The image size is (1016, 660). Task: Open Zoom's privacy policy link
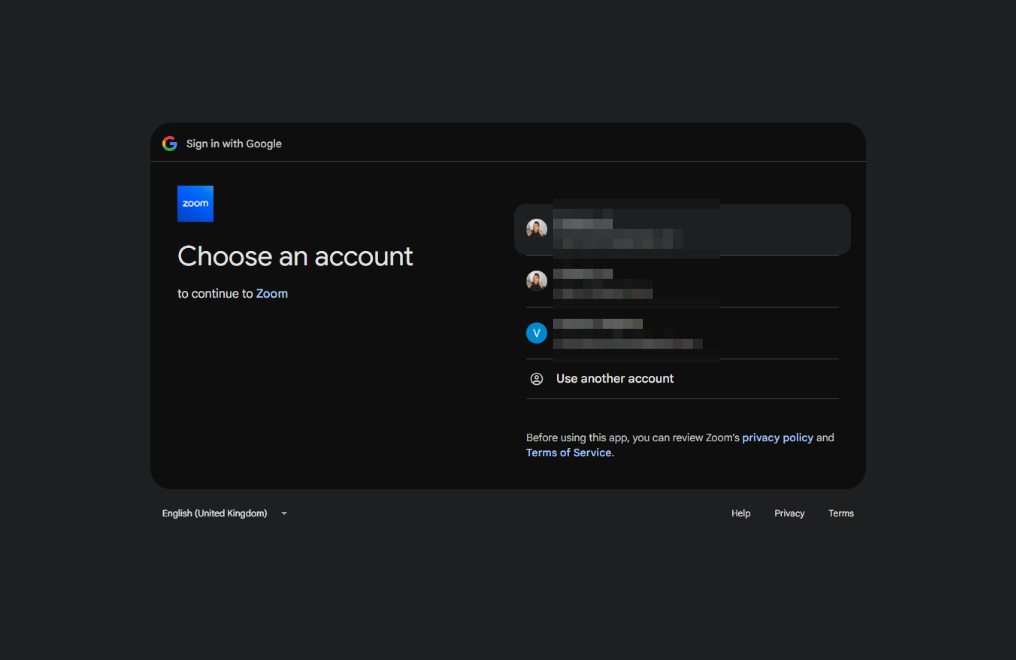777,438
